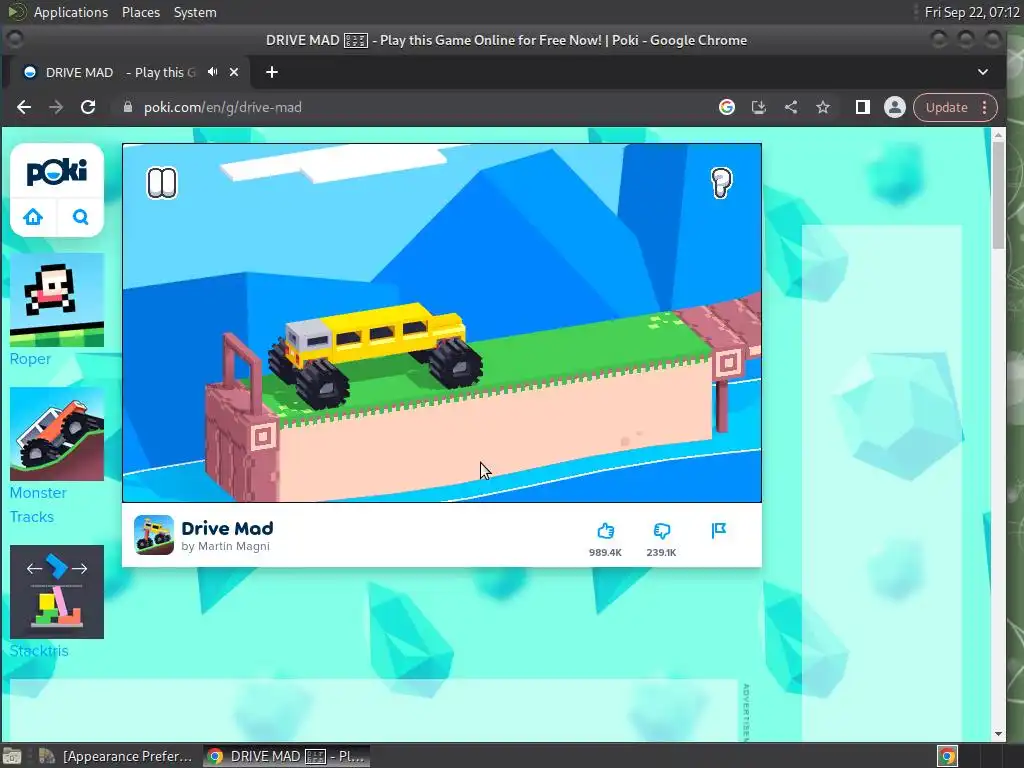Switch to DRIVE MAD taskbar window
The width and height of the screenshot is (1024, 768).
pyautogui.click(x=286, y=756)
